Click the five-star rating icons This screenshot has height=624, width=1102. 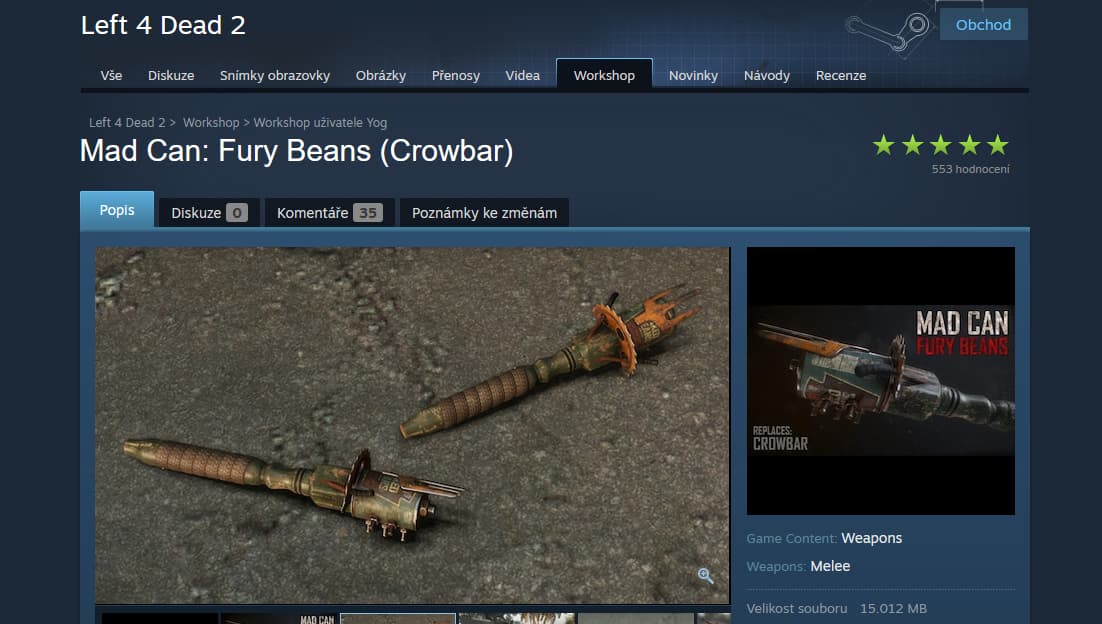(940, 145)
